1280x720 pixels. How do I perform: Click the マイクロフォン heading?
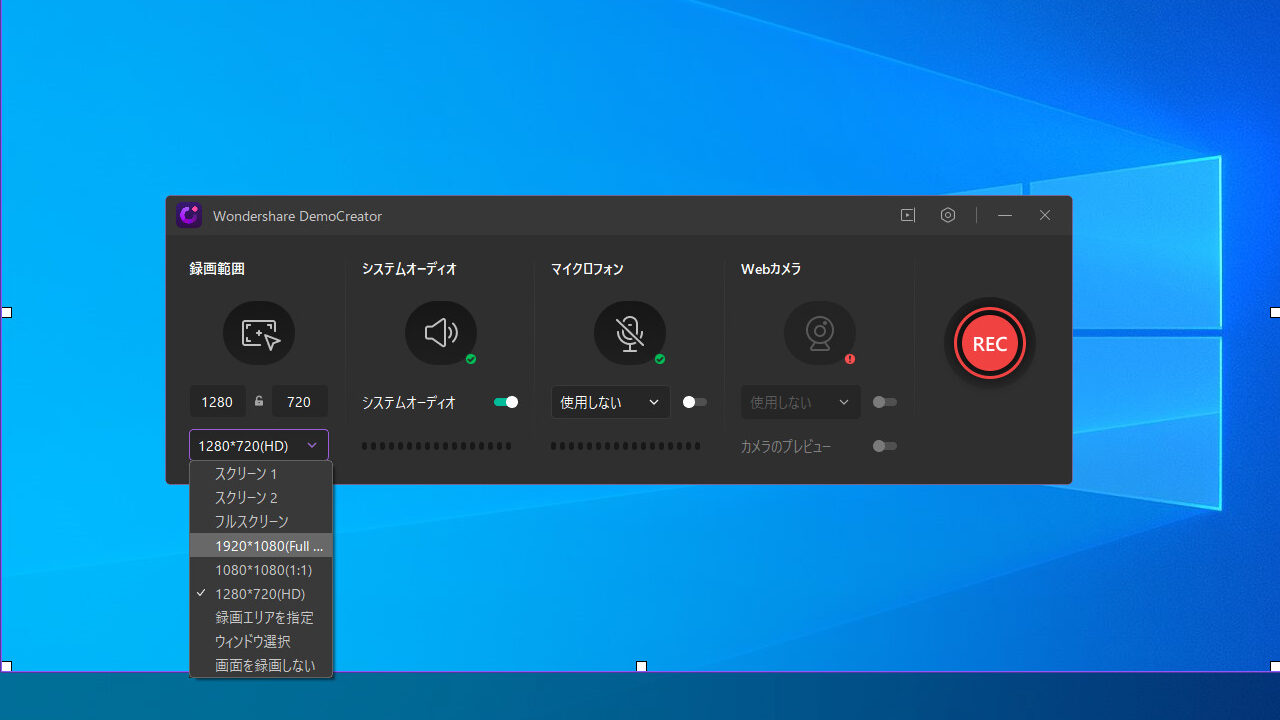[587, 268]
